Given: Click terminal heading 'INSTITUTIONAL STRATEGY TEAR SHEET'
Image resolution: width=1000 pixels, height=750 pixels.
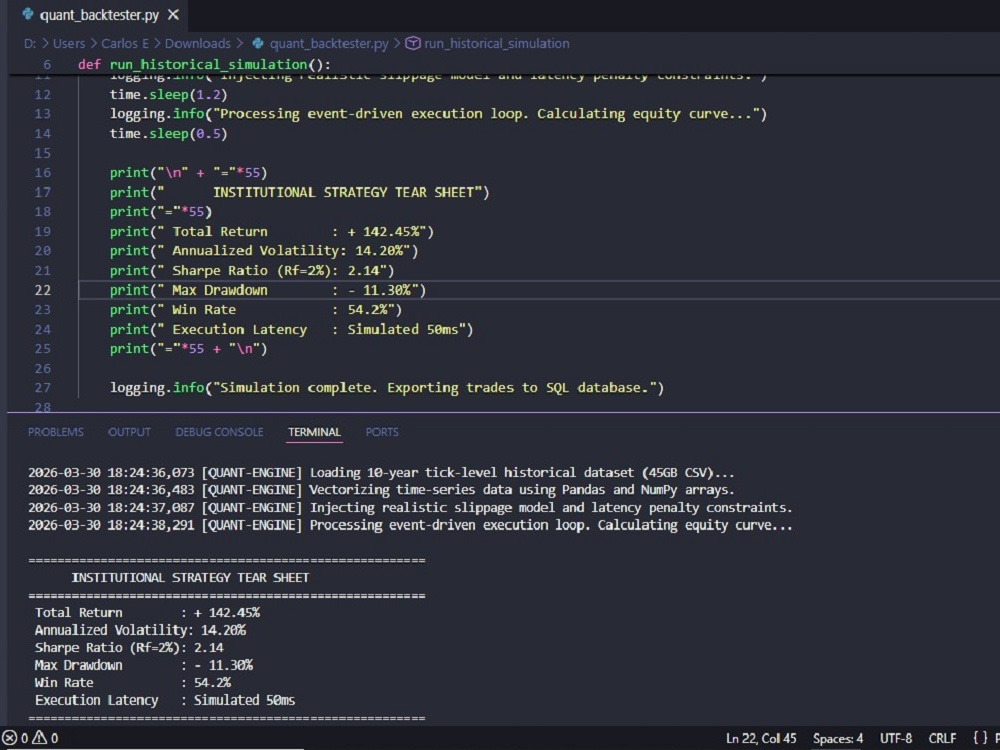Looking at the screenshot, I should click(x=190, y=577).
